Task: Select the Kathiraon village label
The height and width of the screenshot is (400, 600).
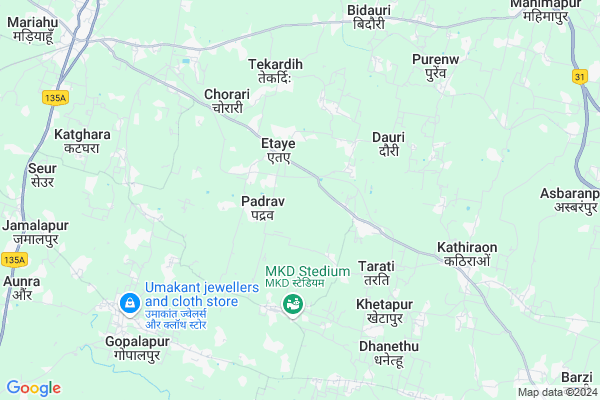Action: coord(467,254)
